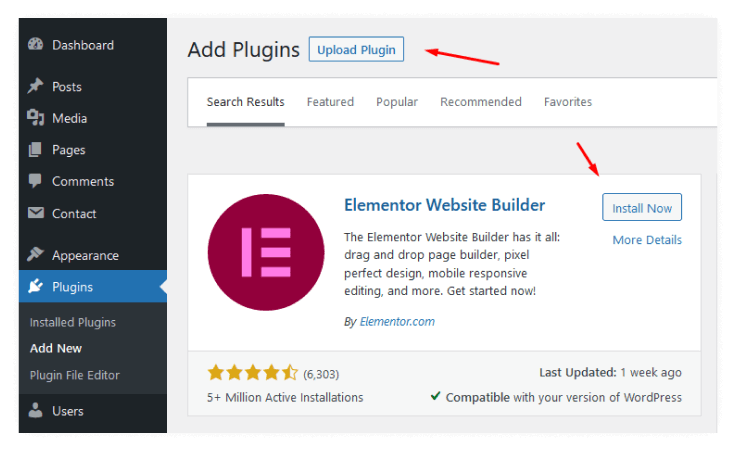The image size is (736, 451).
Task: Switch to the Popular tab
Action: tap(397, 102)
